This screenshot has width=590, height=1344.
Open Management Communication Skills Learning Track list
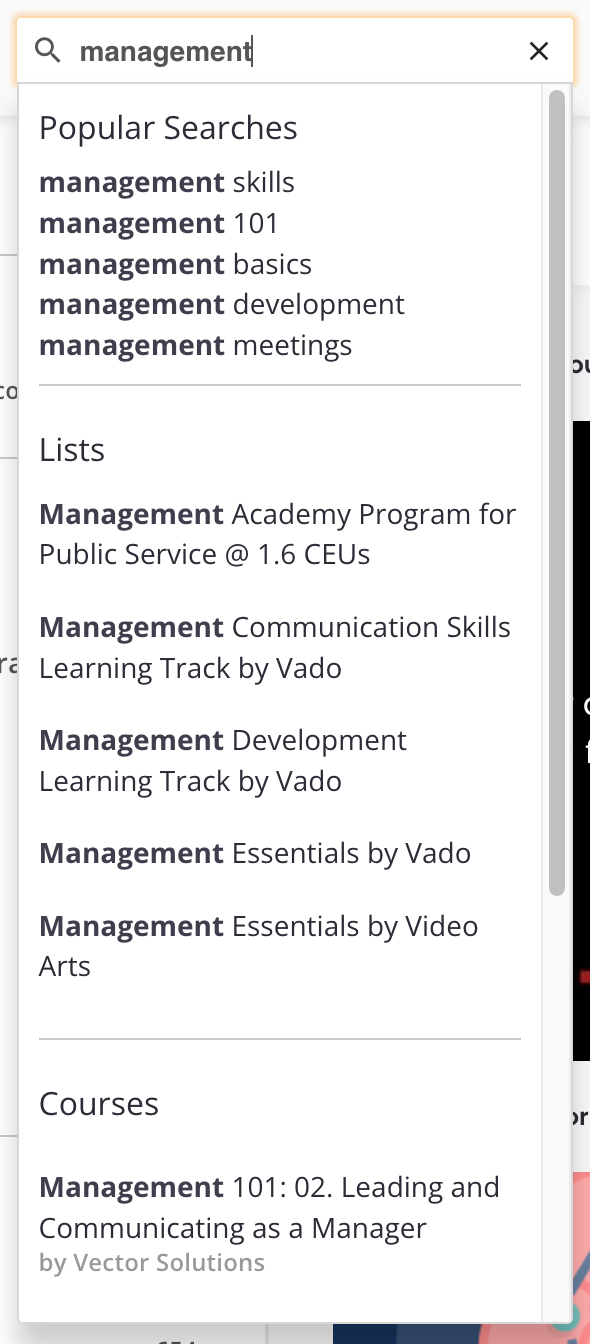pyautogui.click(x=275, y=647)
